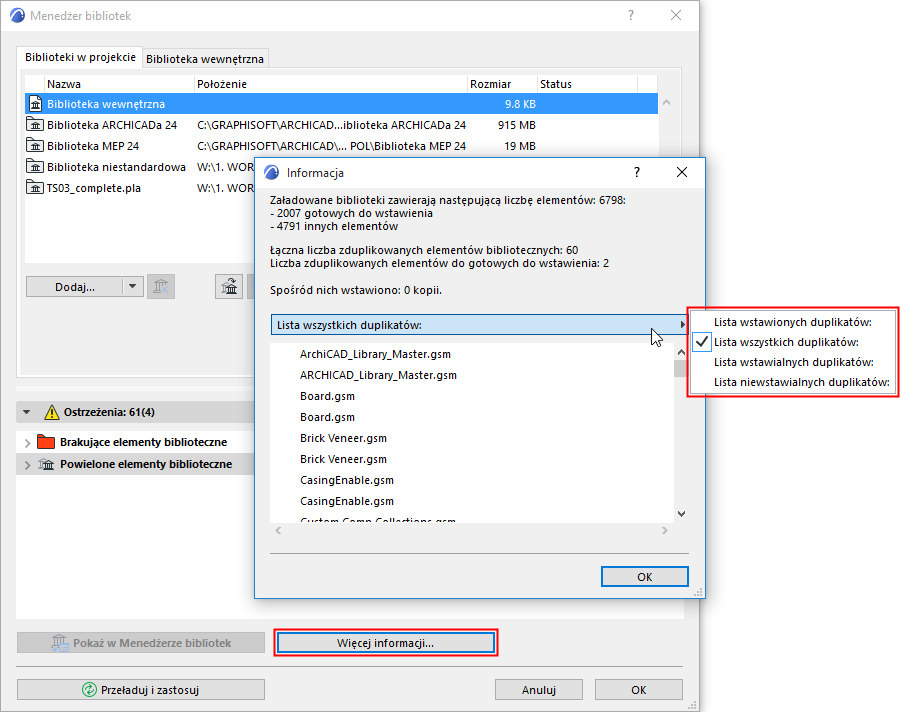Choose Lista wstawionych duplikatów menu entry
This screenshot has height=712, width=900.
point(793,322)
